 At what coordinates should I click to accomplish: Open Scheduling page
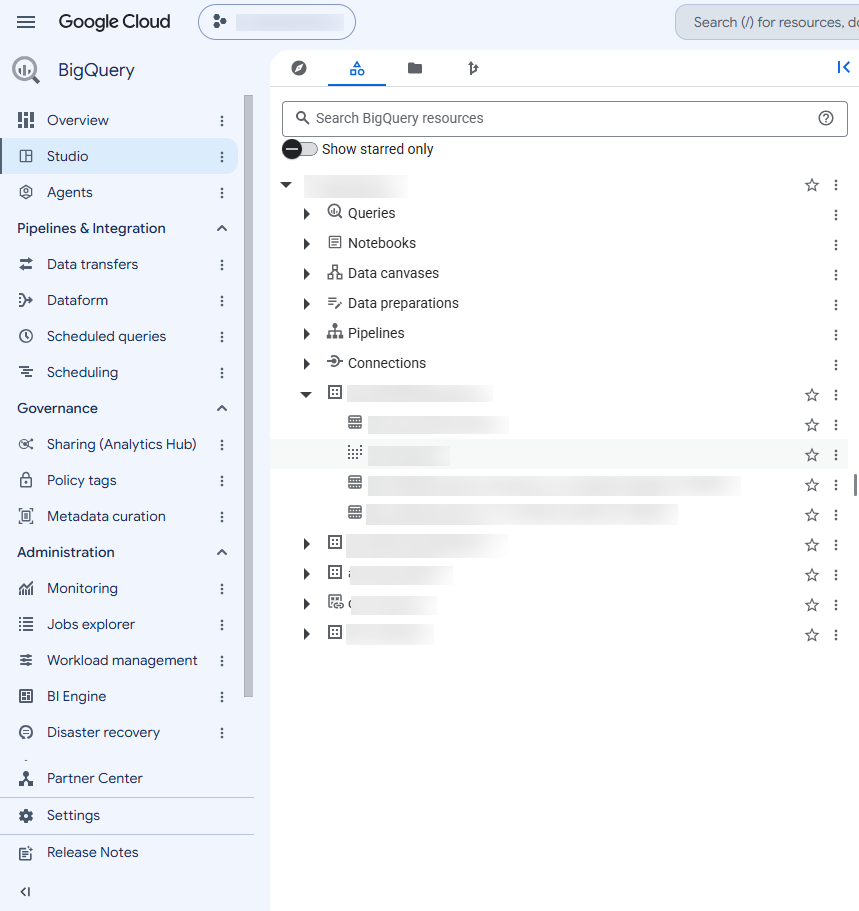click(83, 372)
